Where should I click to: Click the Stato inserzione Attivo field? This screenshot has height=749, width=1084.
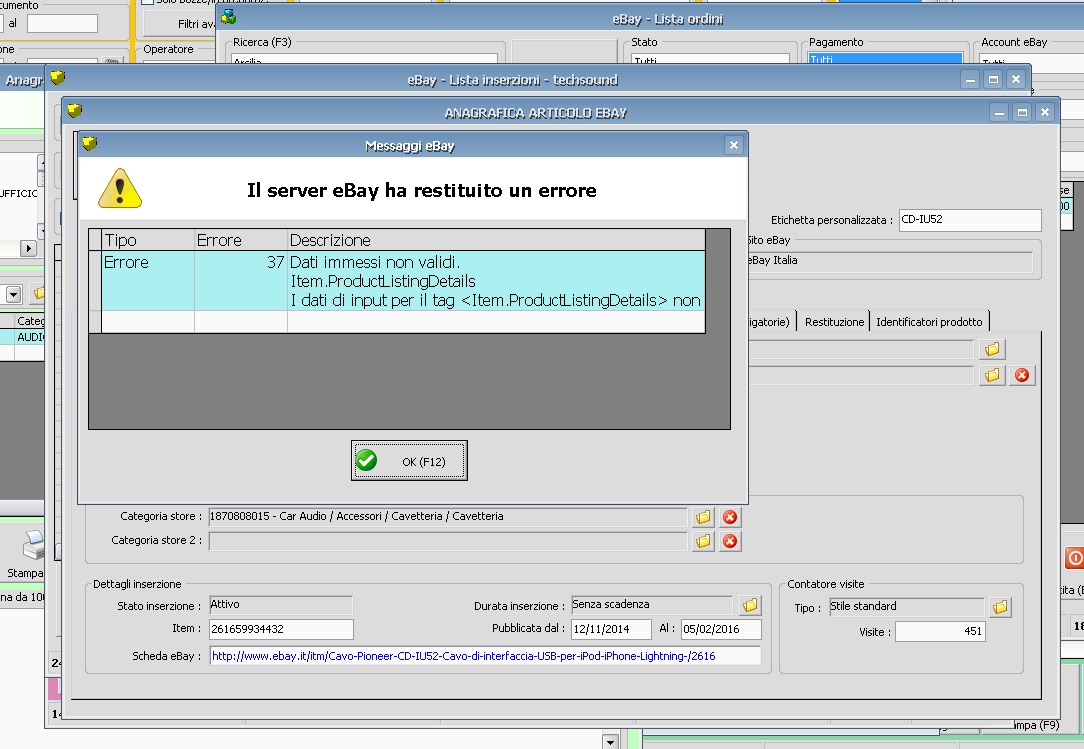[281, 605]
